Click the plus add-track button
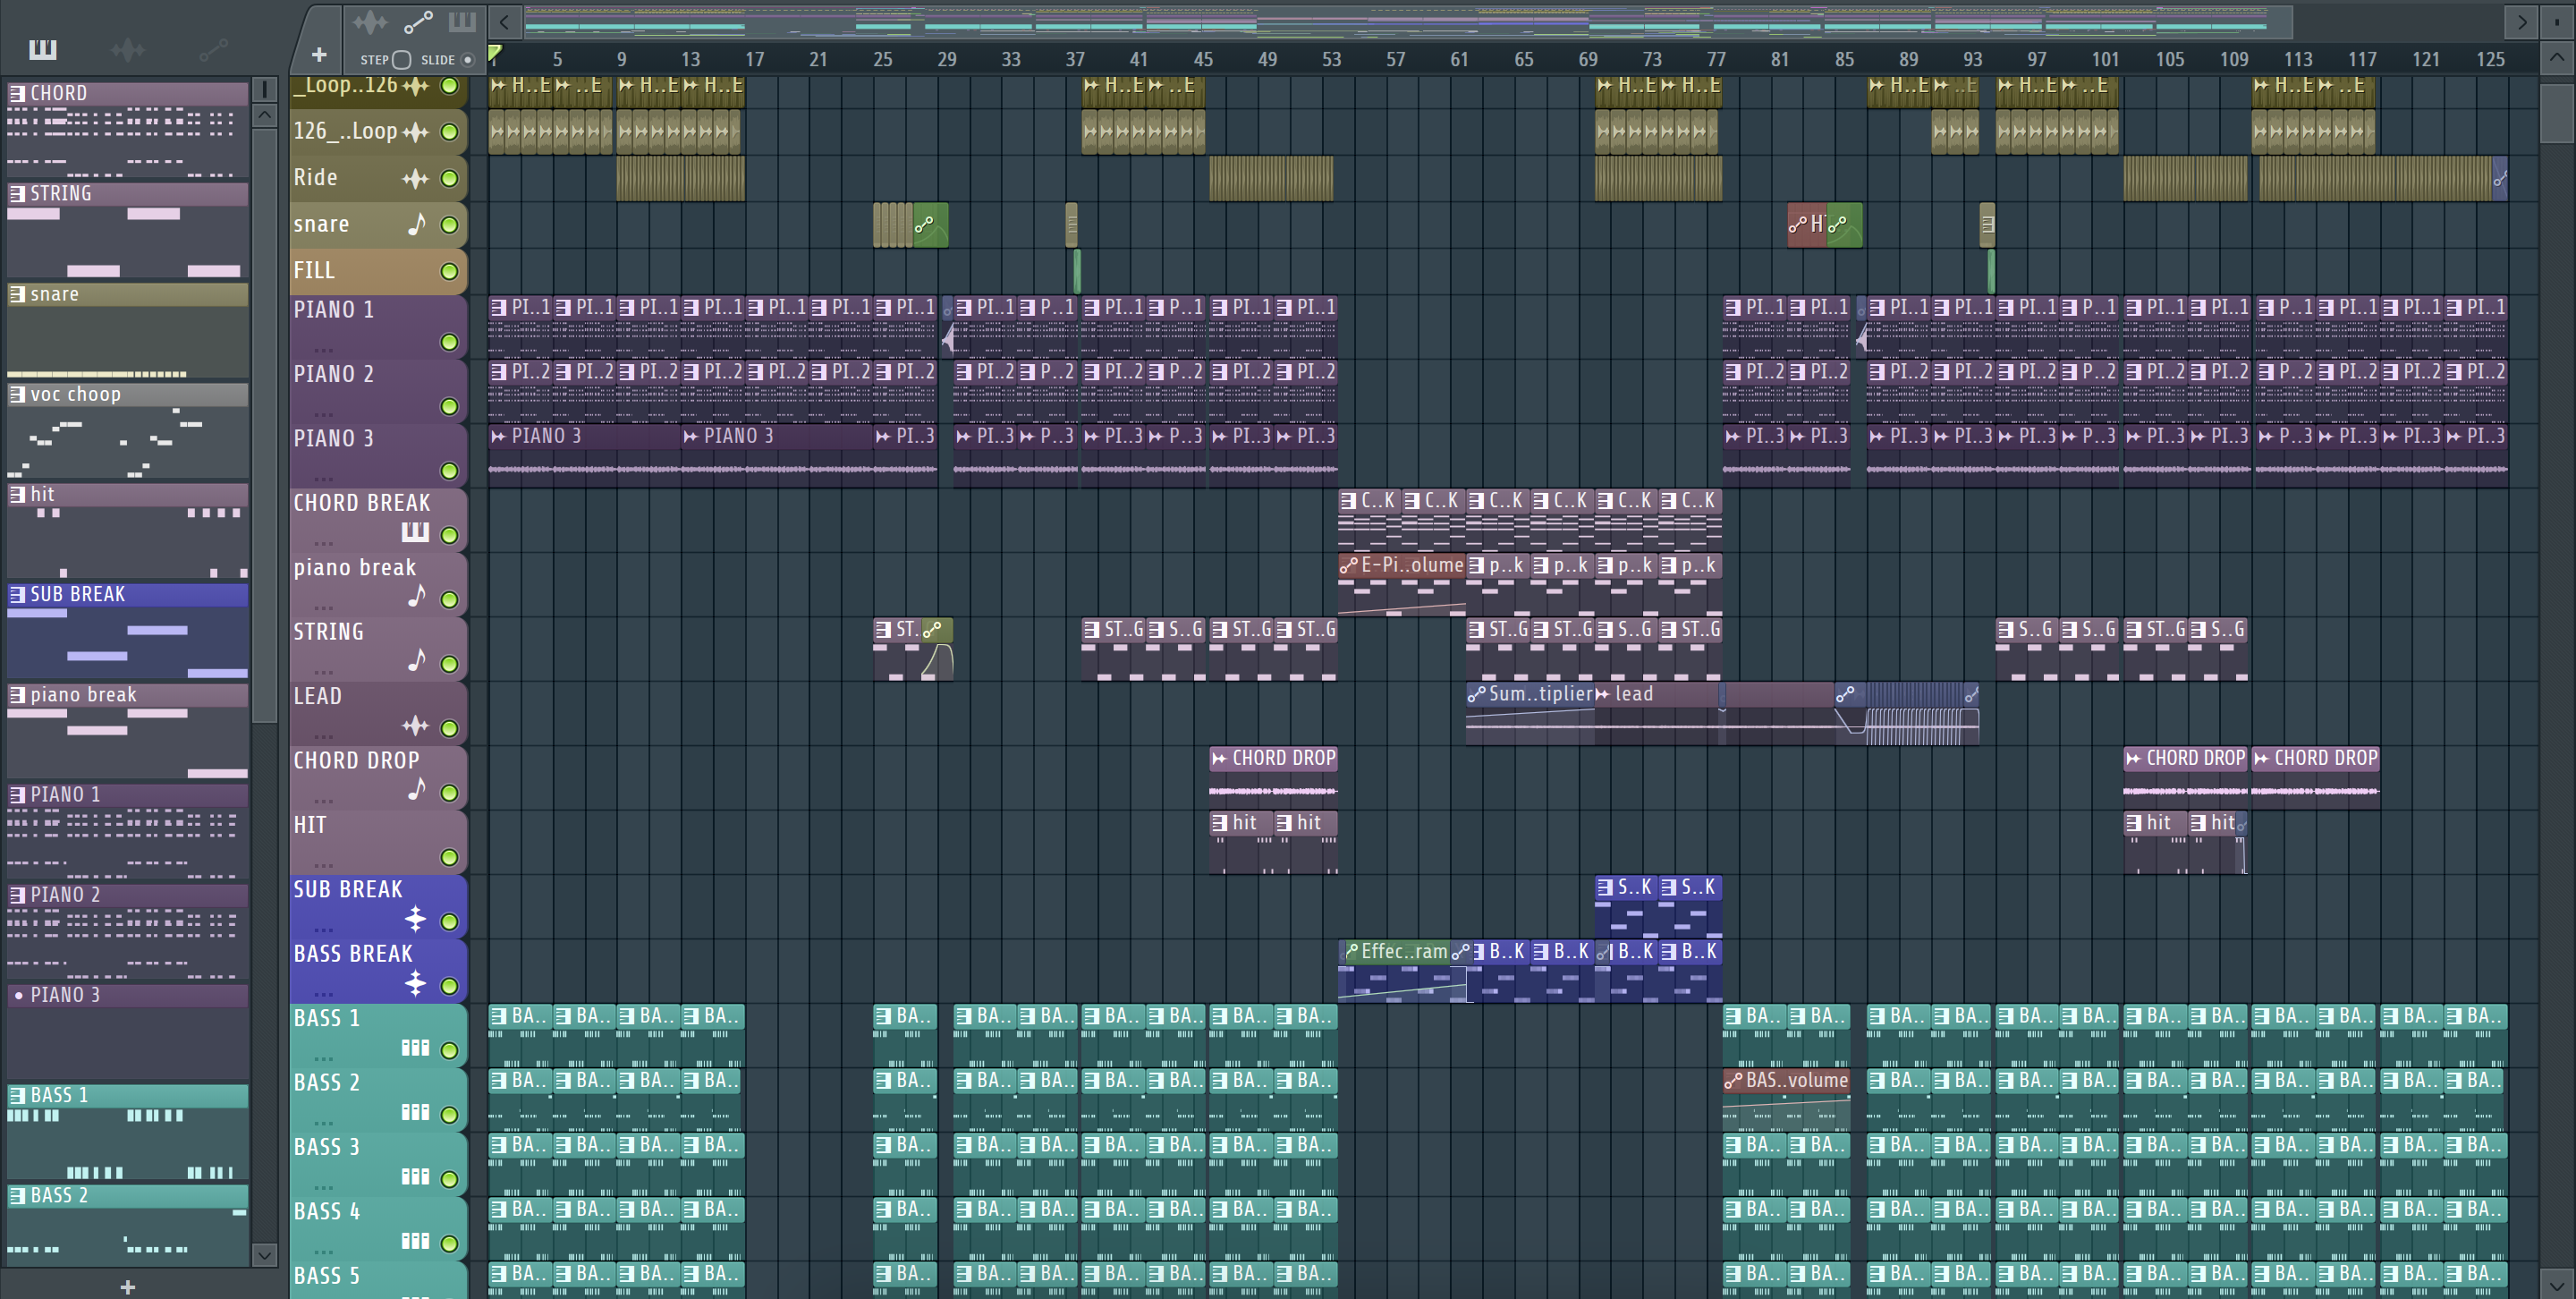 (x=319, y=55)
